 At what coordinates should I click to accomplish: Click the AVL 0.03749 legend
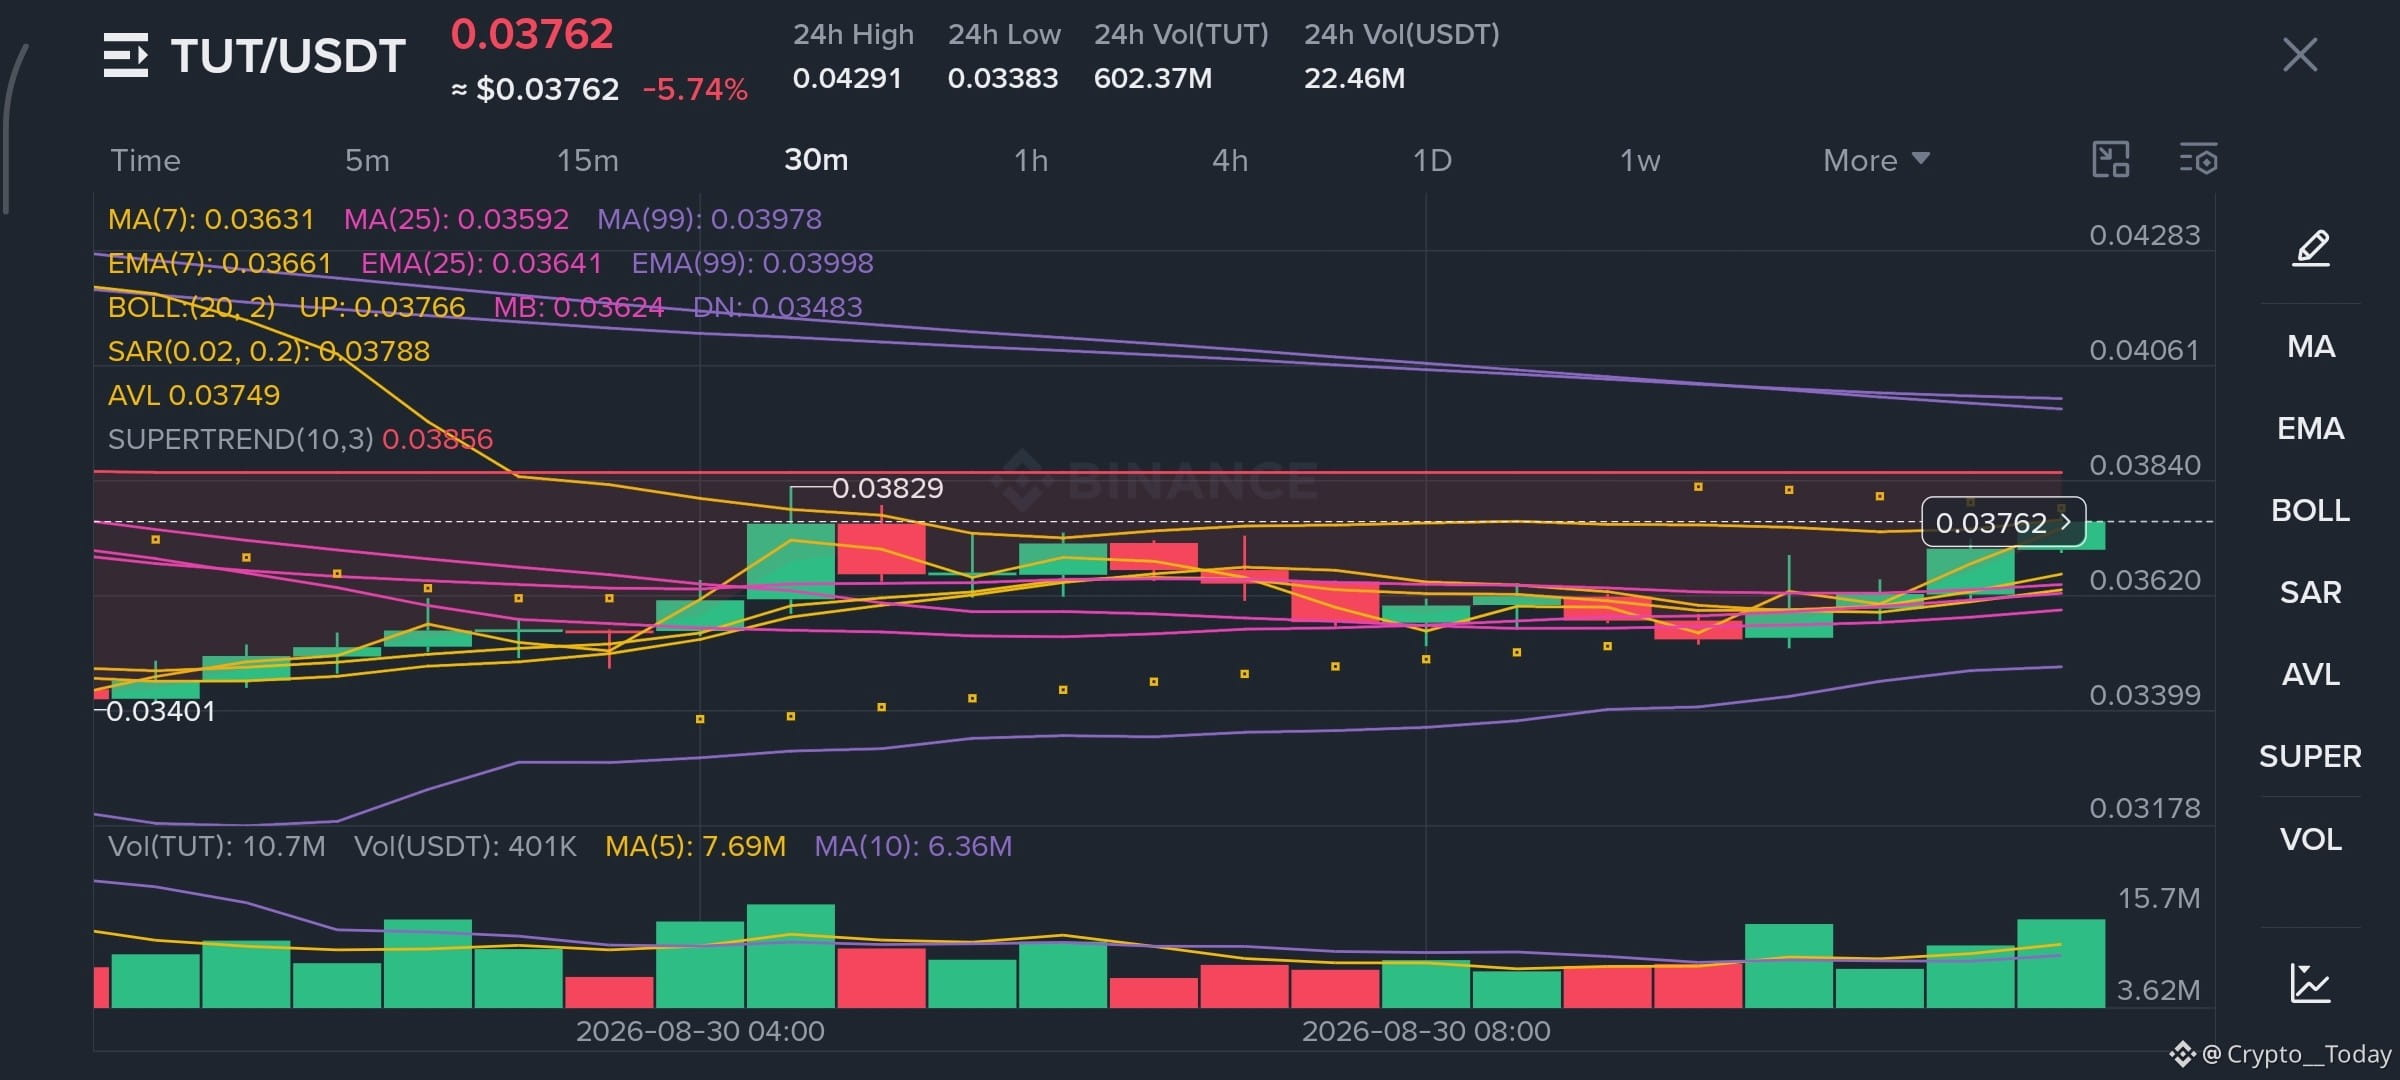(194, 395)
